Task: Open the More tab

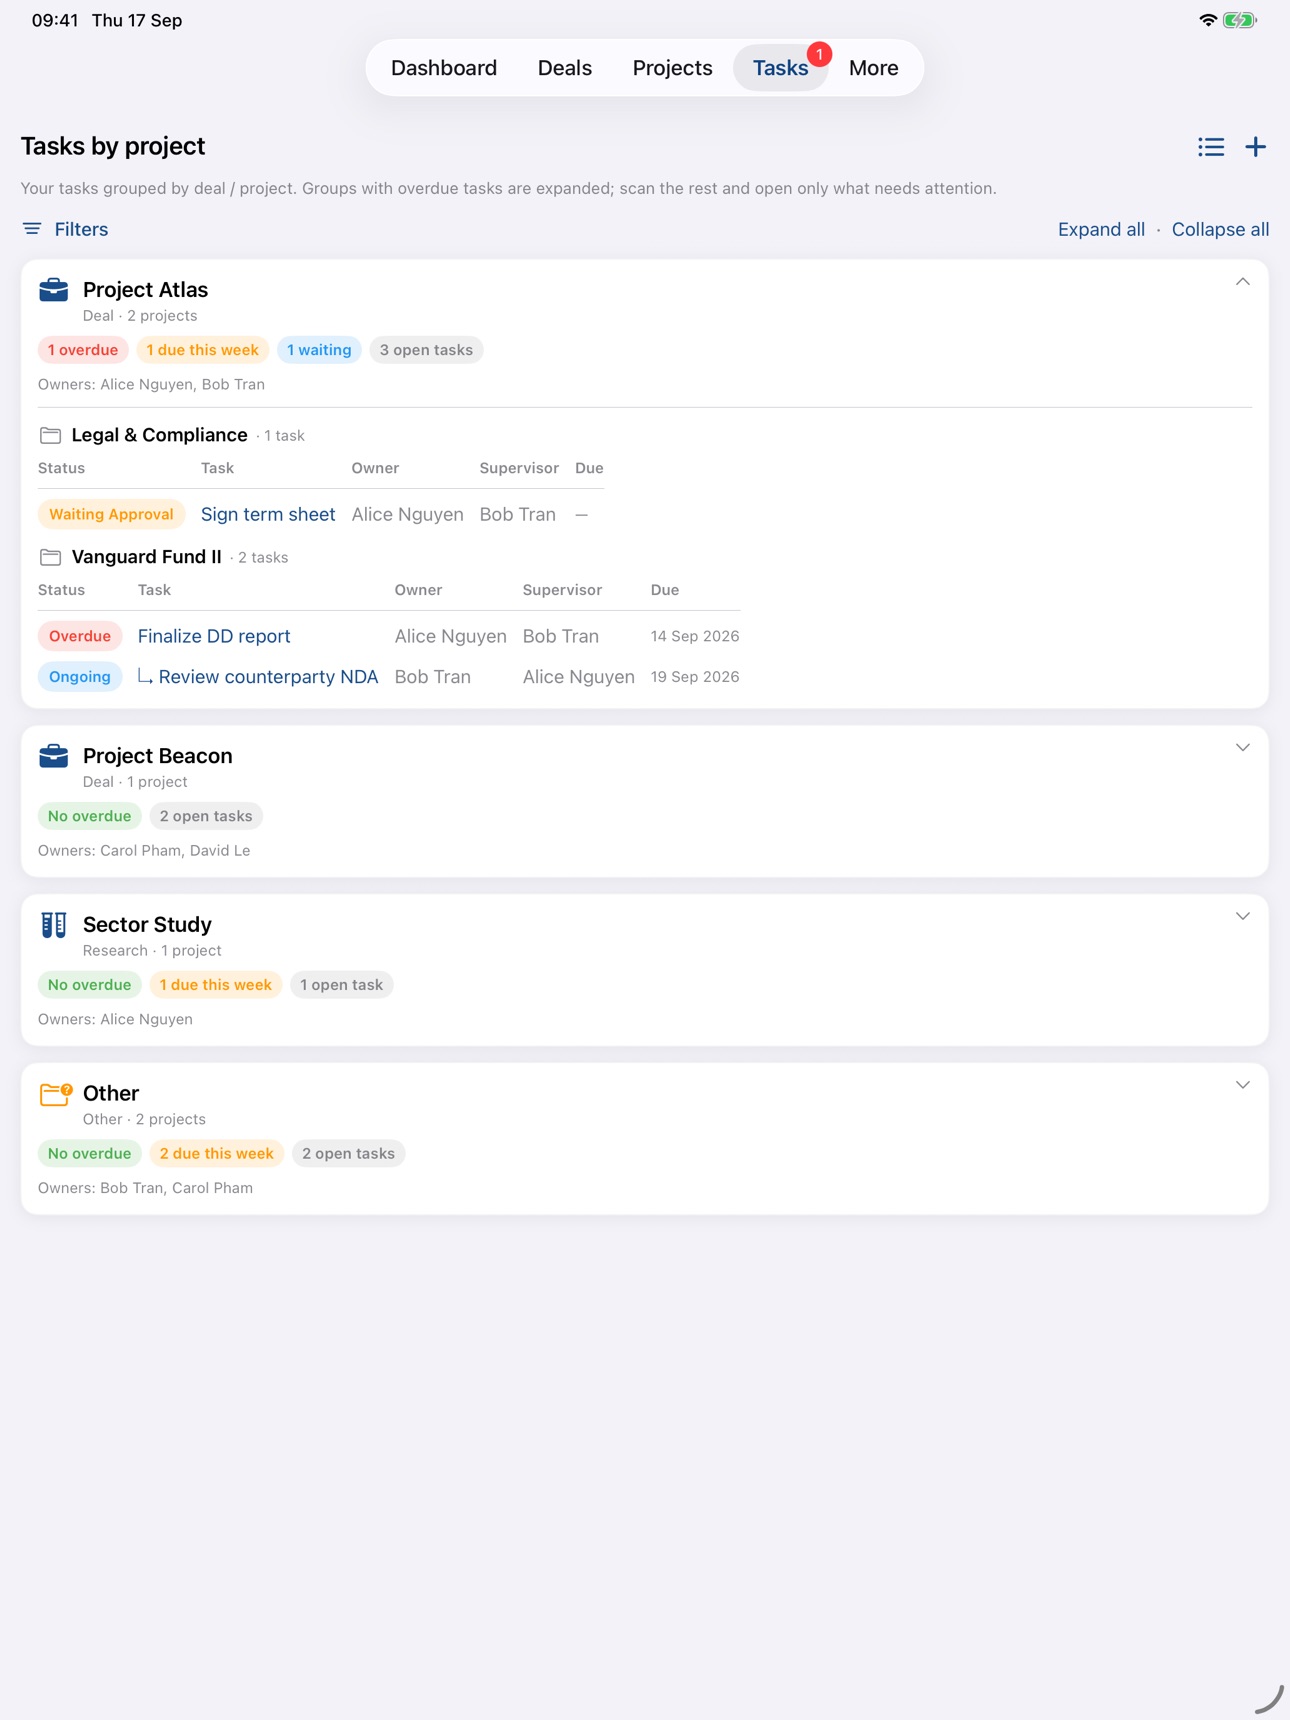Action: pos(874,68)
